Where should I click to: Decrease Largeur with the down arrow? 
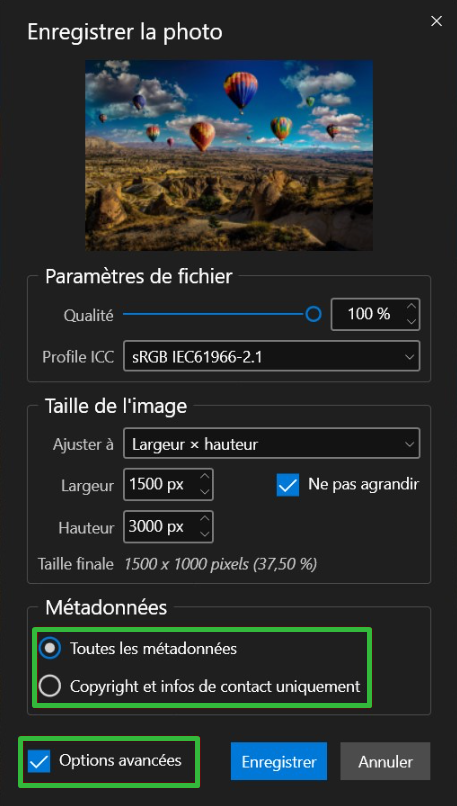click(x=204, y=491)
